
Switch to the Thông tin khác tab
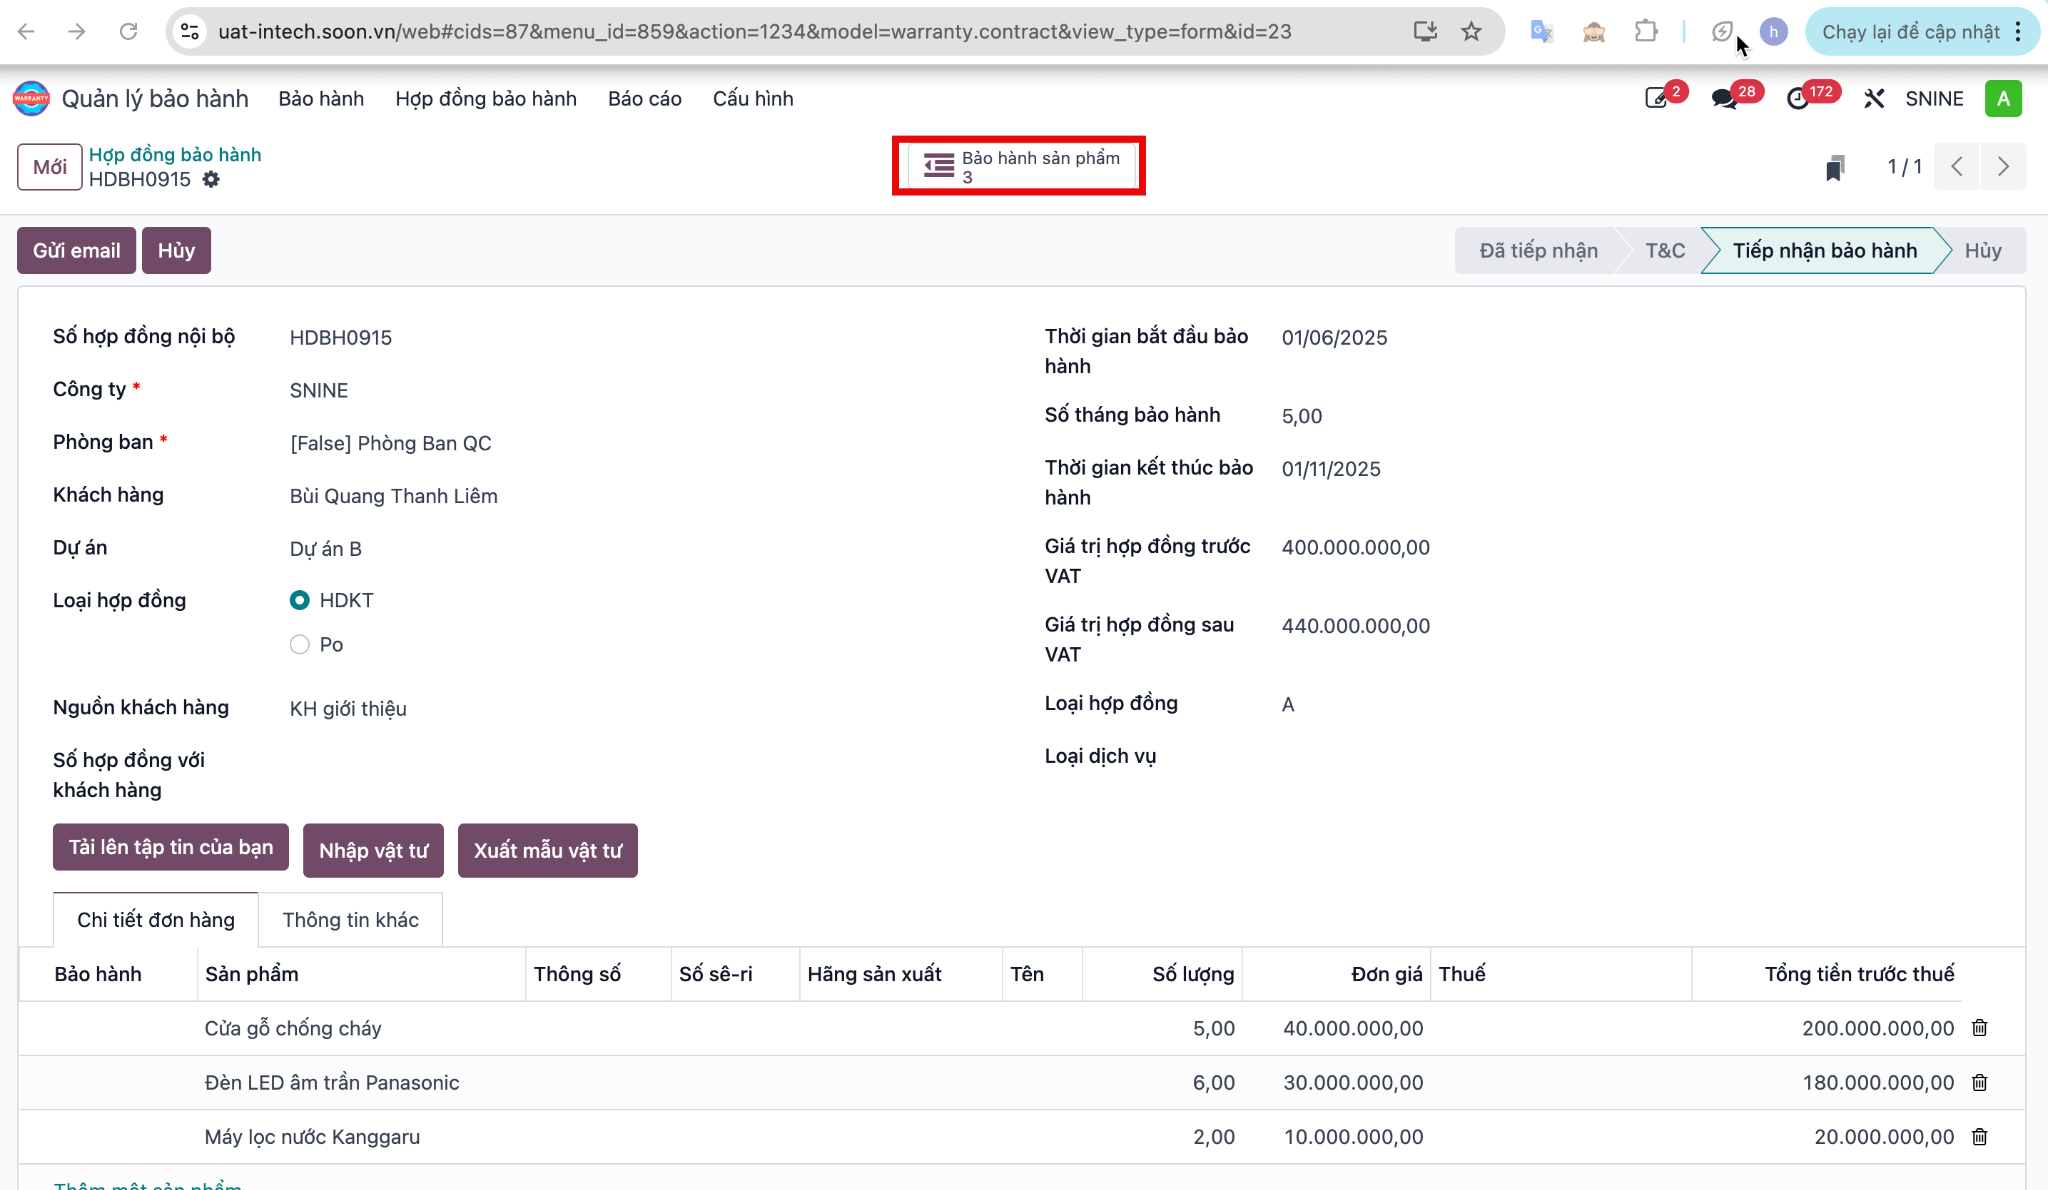[350, 920]
